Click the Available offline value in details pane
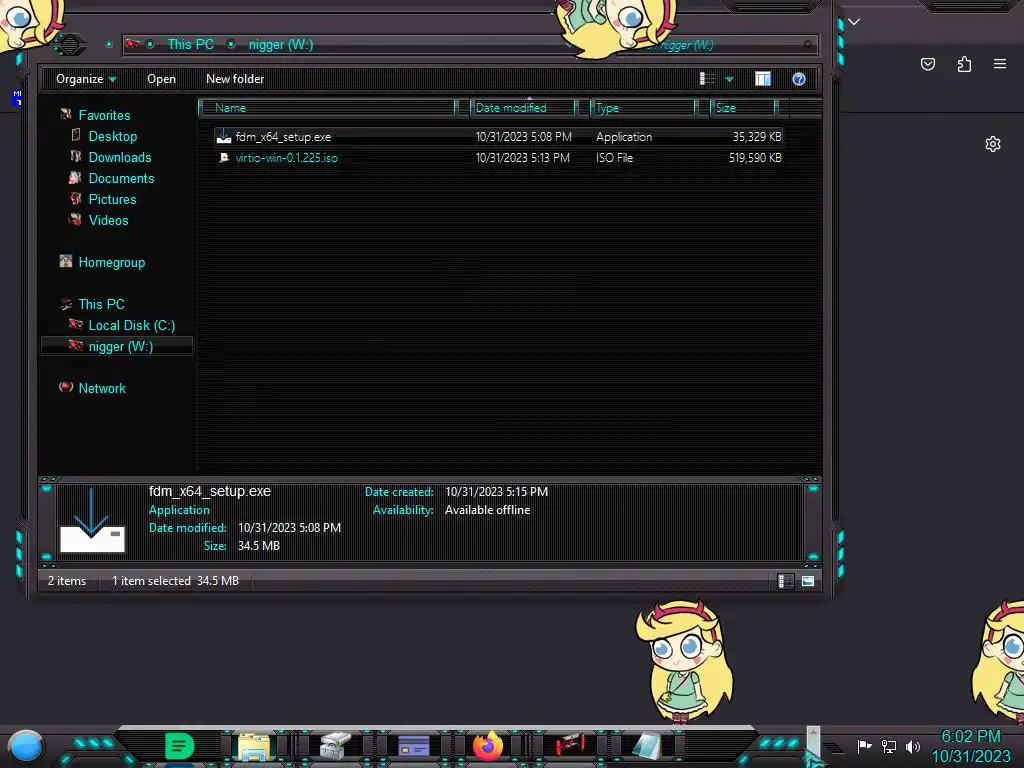Screen dimensions: 1024x768 pyautogui.click(x=487, y=510)
